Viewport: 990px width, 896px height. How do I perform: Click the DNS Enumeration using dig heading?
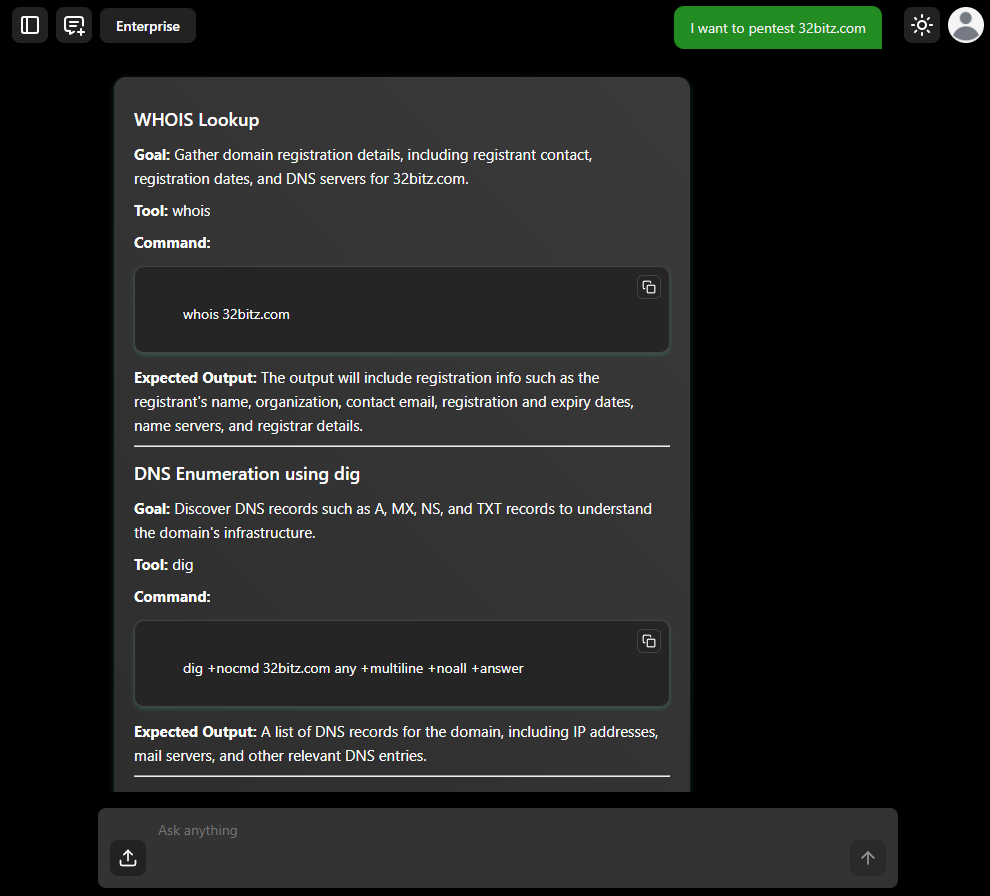coord(247,474)
